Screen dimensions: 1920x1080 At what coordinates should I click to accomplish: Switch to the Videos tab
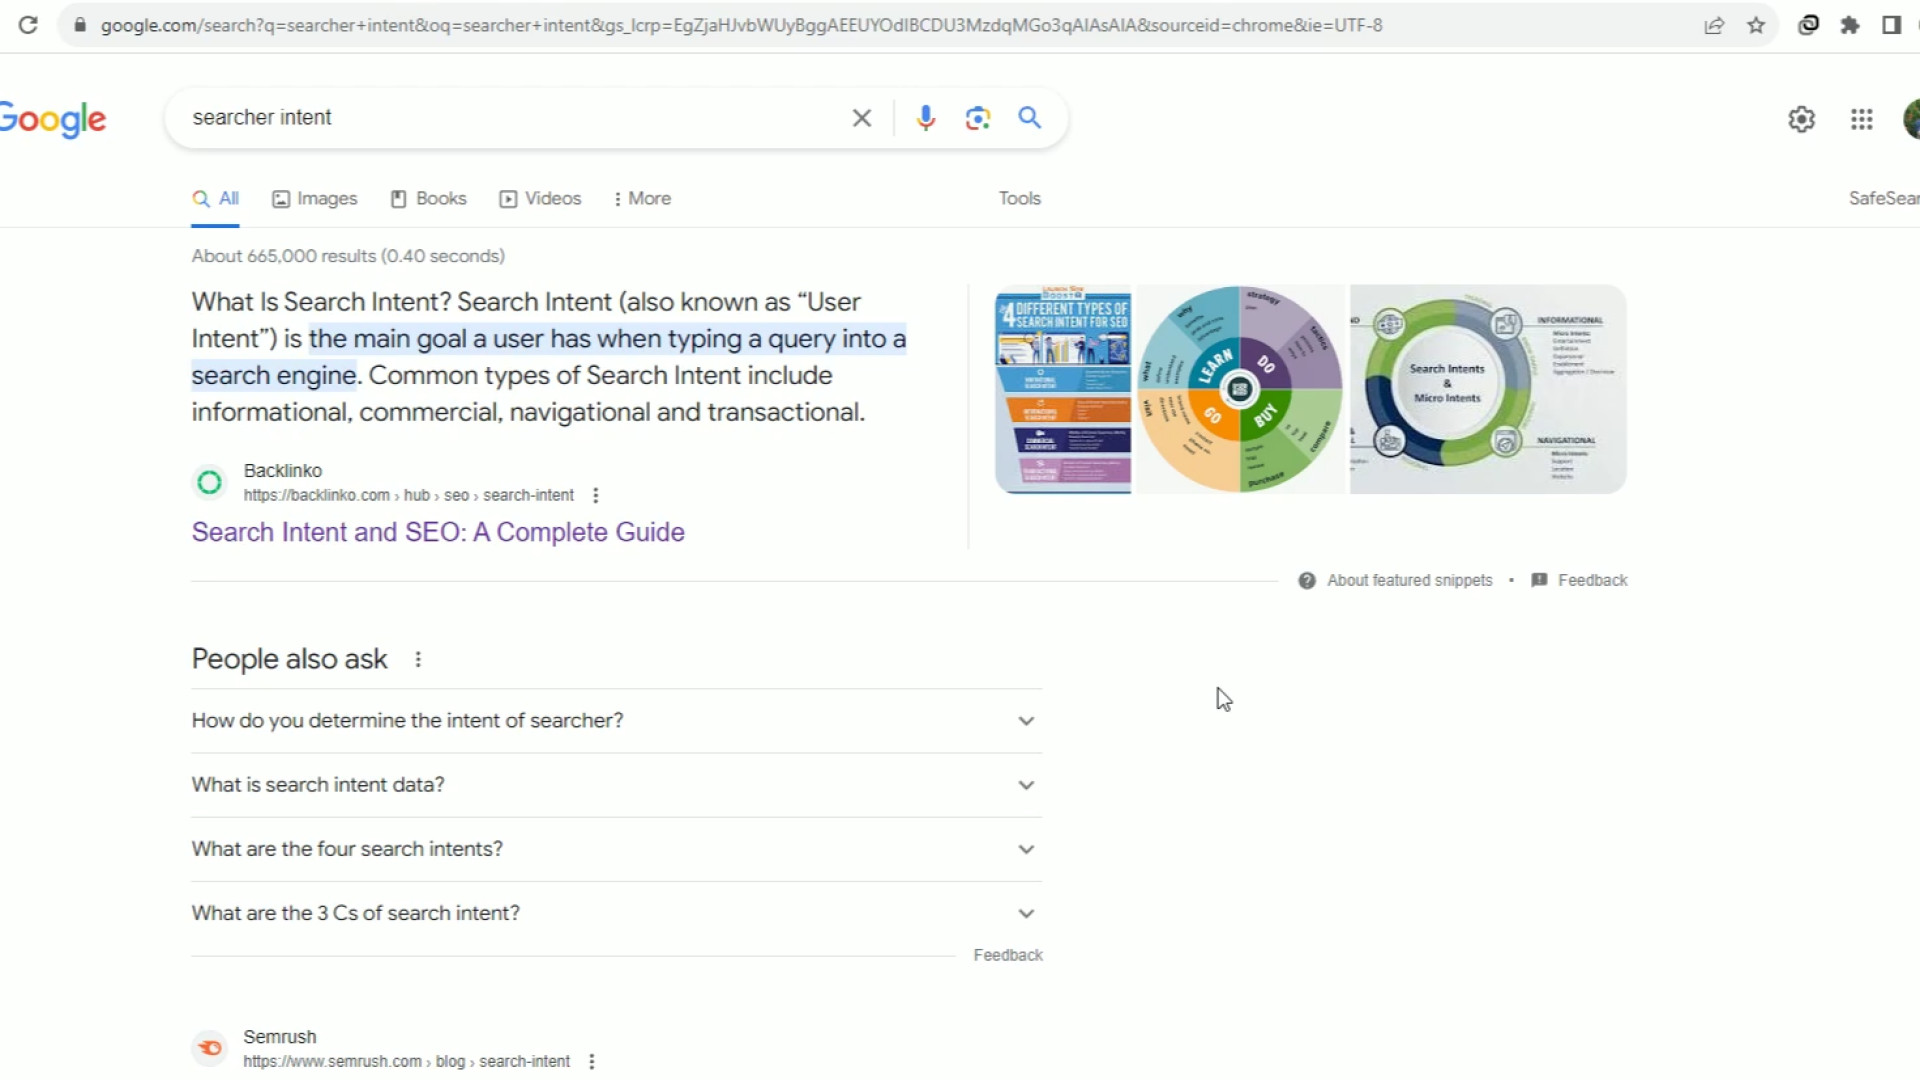541,199
